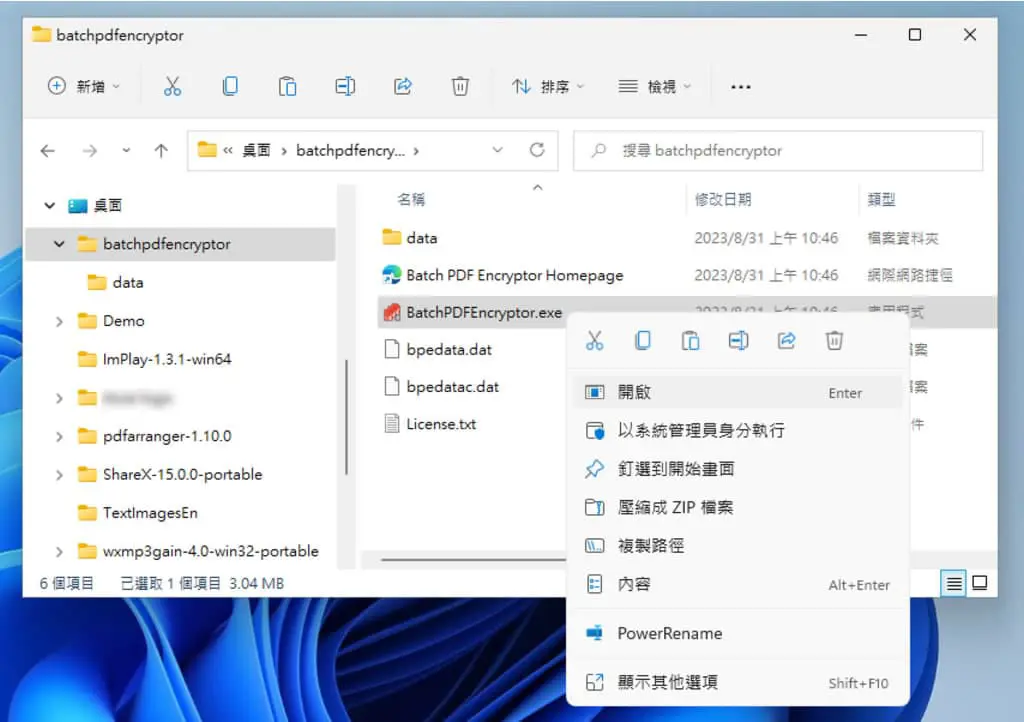Collapse the batchpdfencryptor tree node
Screen dimensions: 1024x722
tap(59, 244)
